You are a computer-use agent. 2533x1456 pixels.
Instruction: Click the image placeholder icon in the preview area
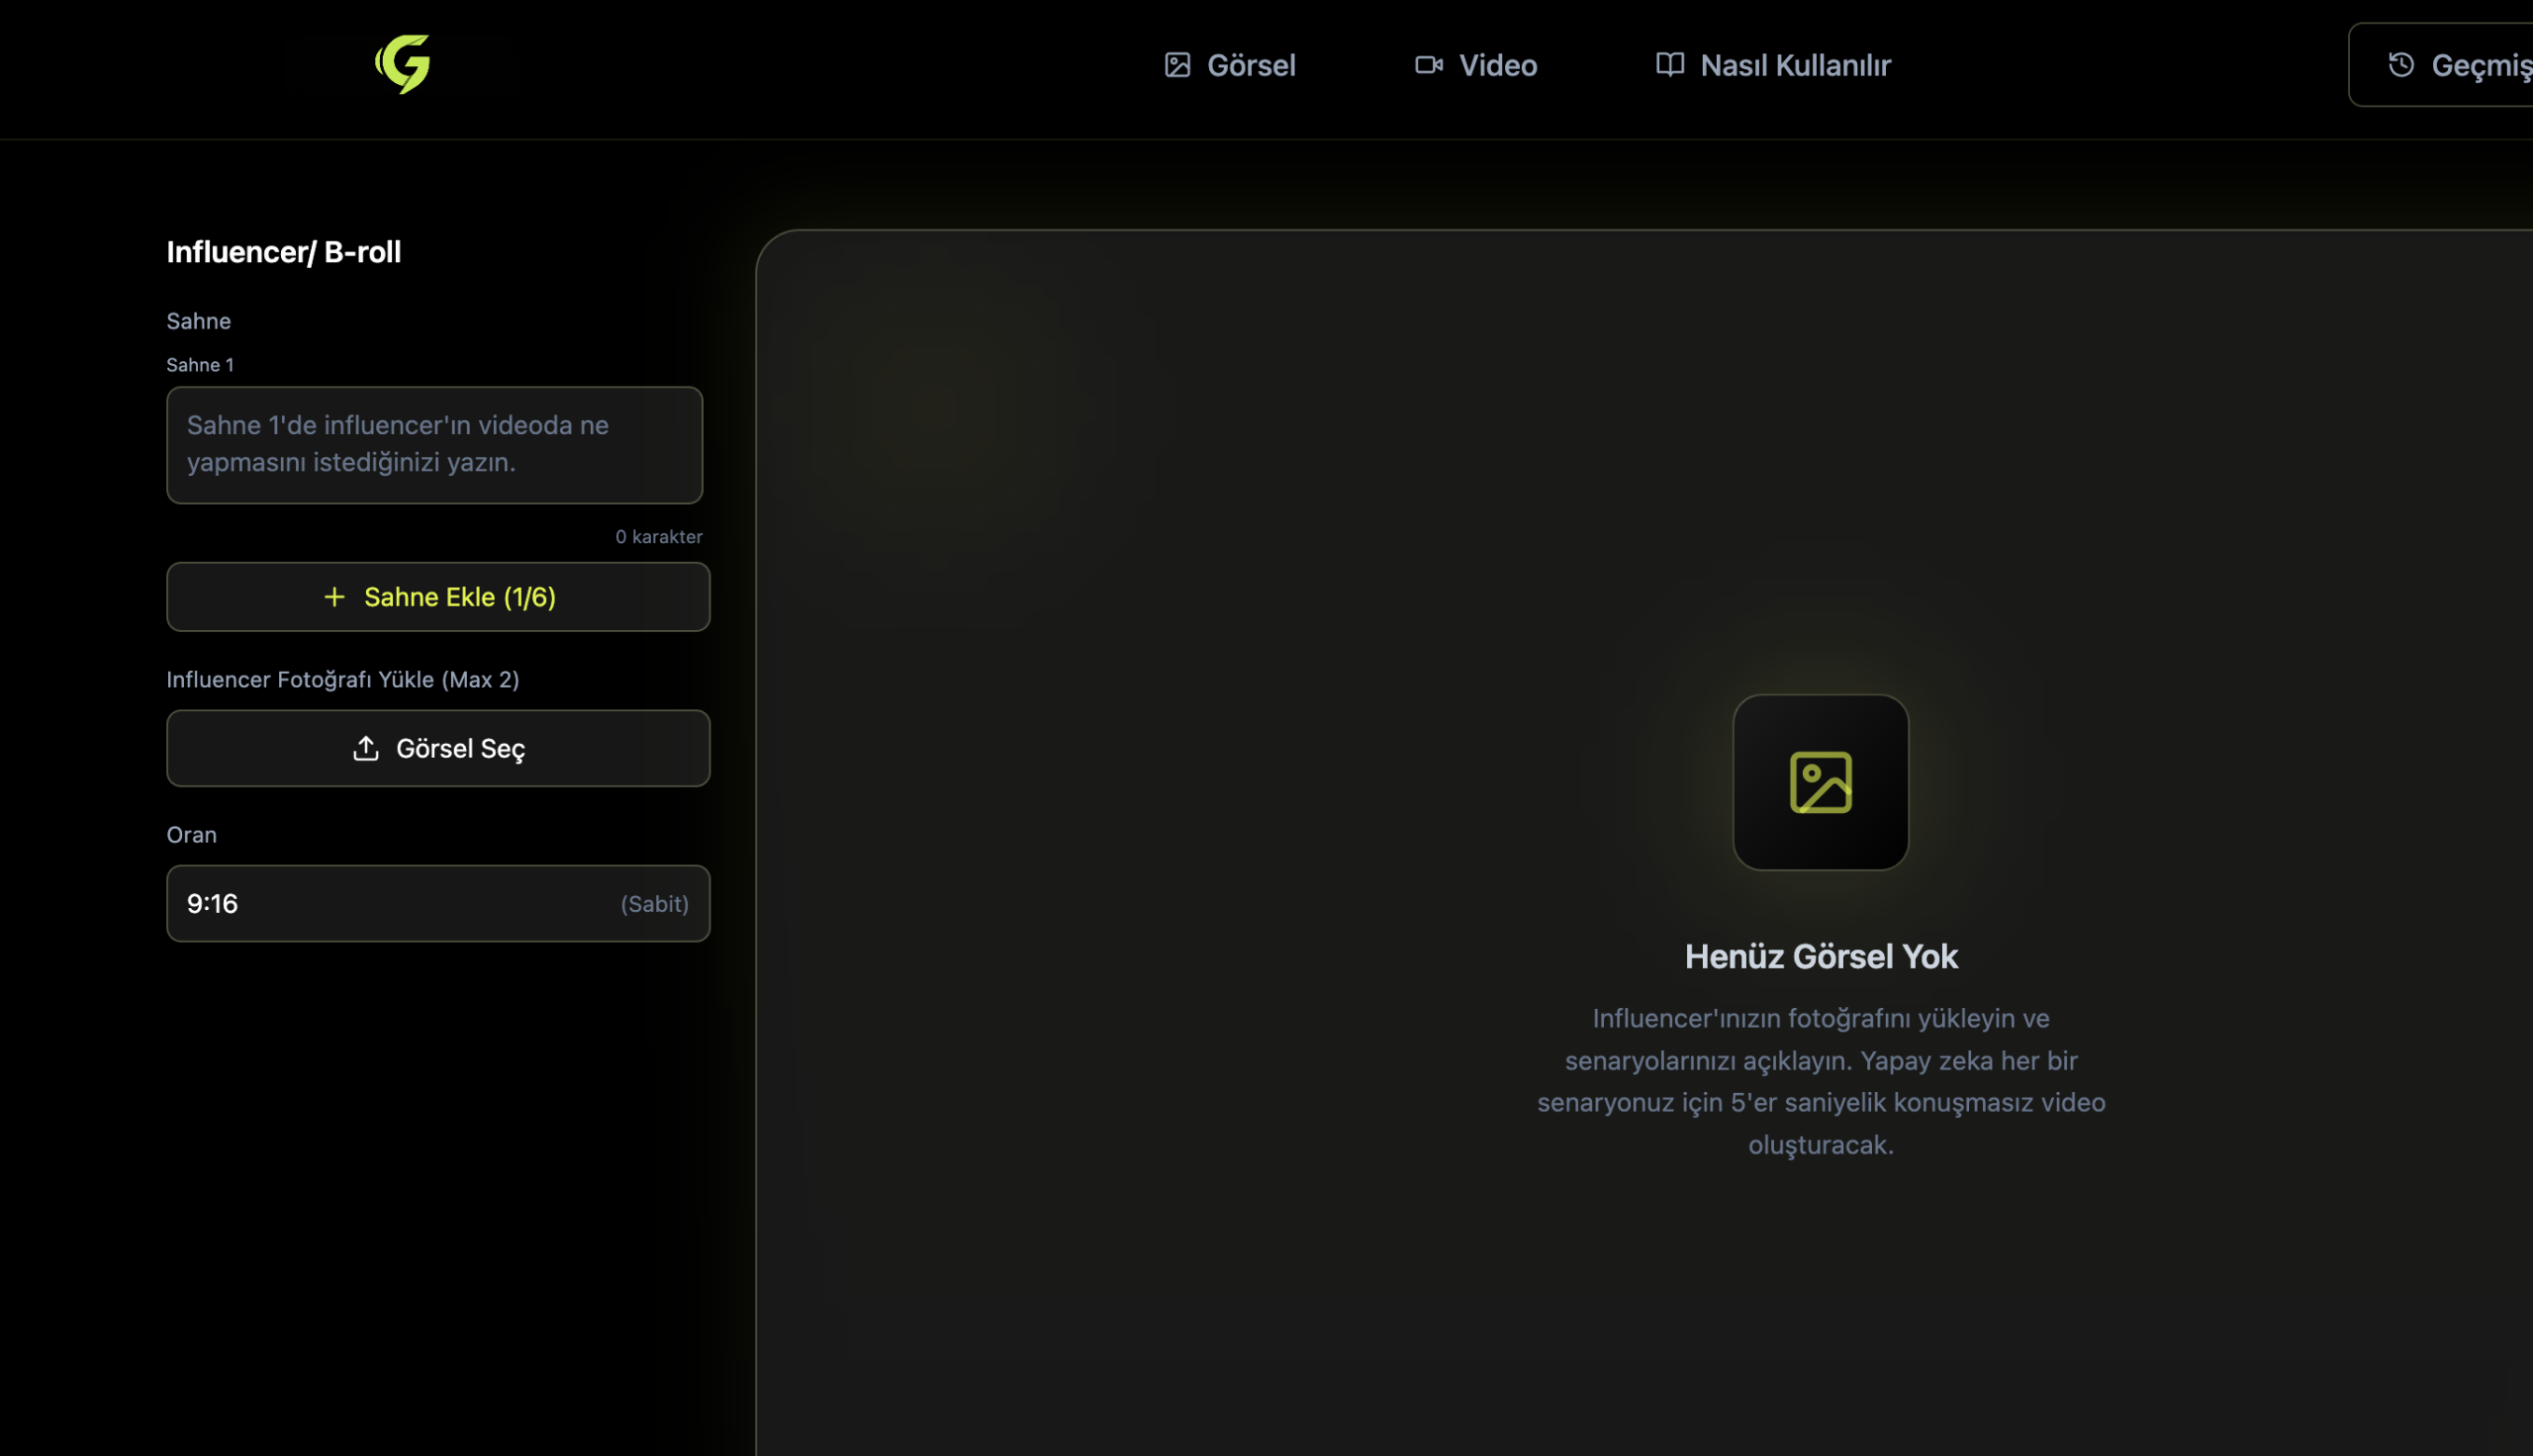click(x=1820, y=782)
